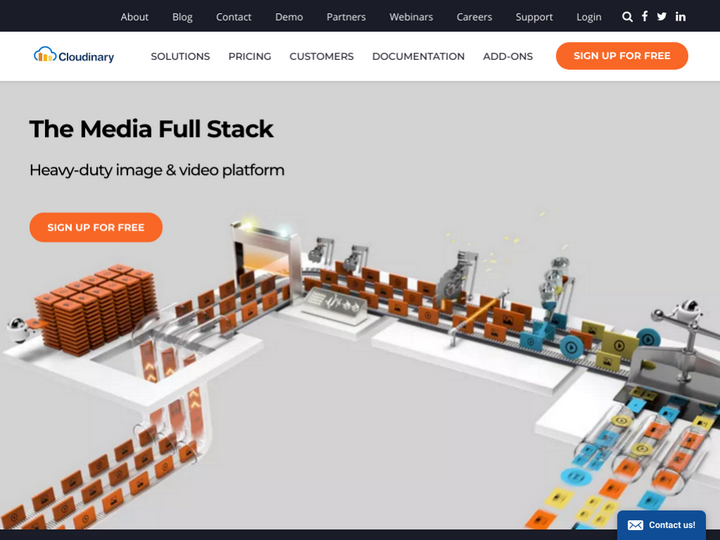The image size is (720, 540).
Task: Visit the Careers link
Action: tap(474, 17)
